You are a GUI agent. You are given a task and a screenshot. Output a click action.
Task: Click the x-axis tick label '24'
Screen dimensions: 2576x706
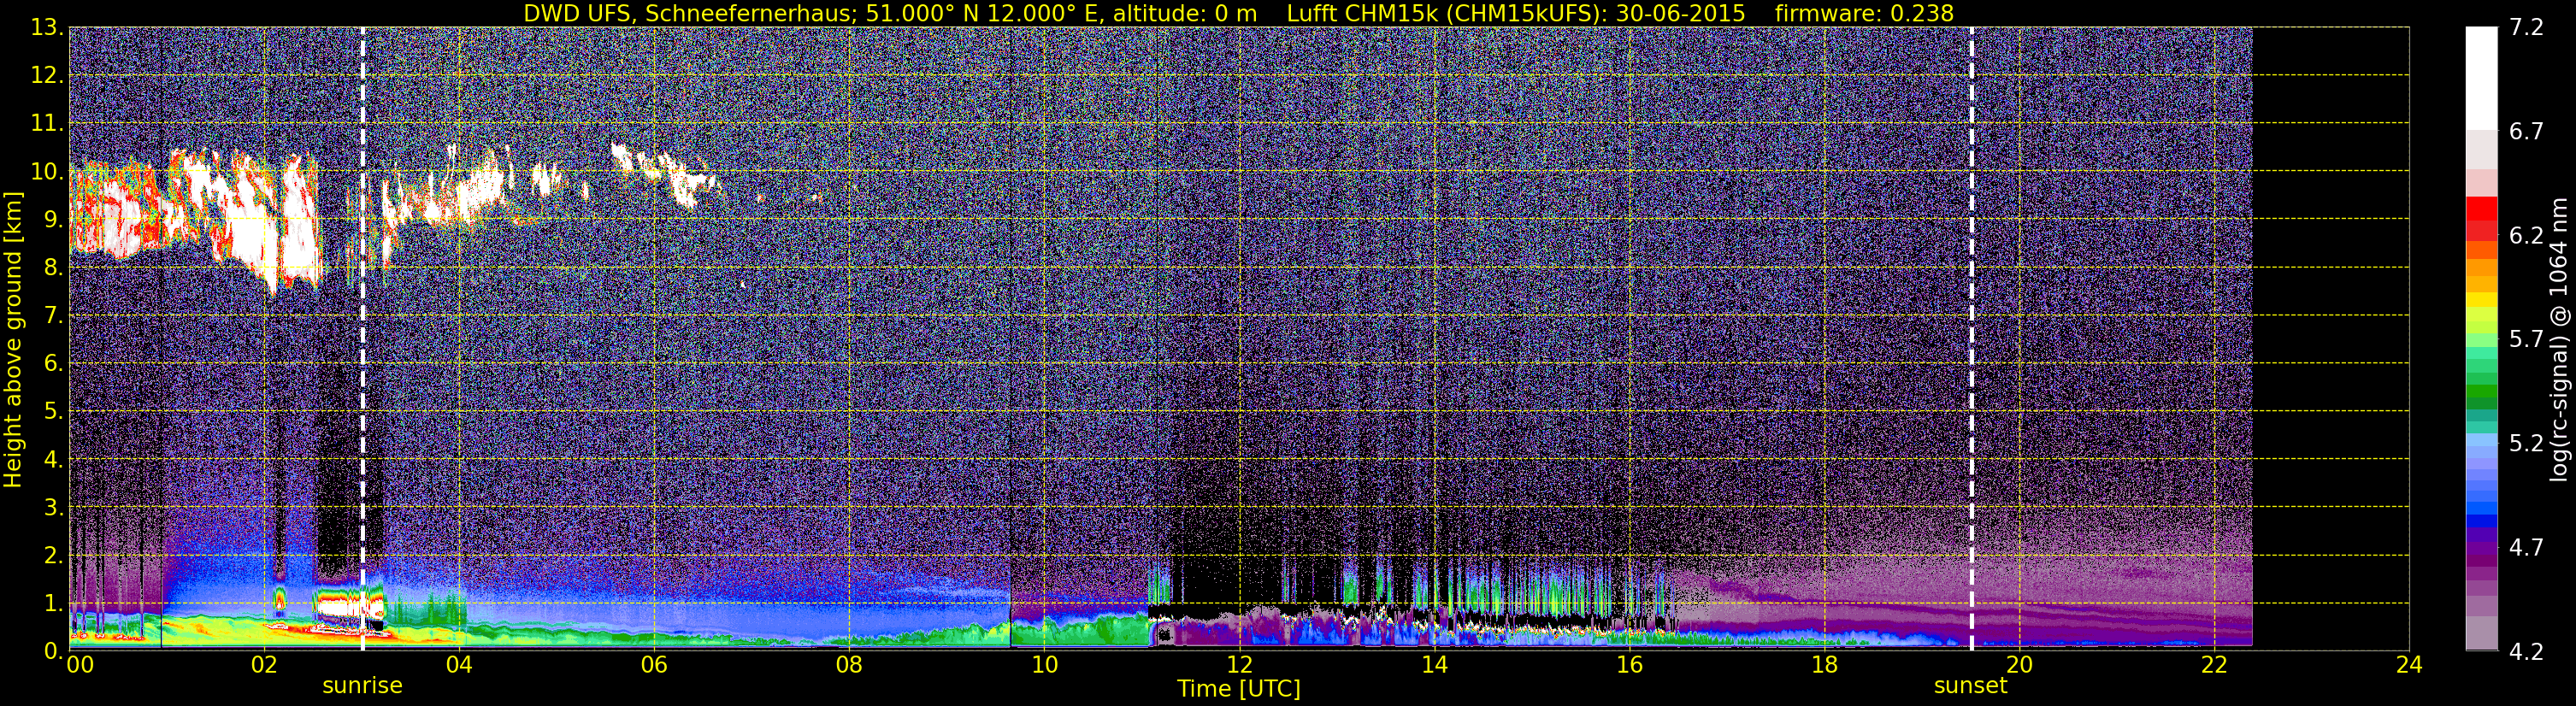(x=2409, y=665)
